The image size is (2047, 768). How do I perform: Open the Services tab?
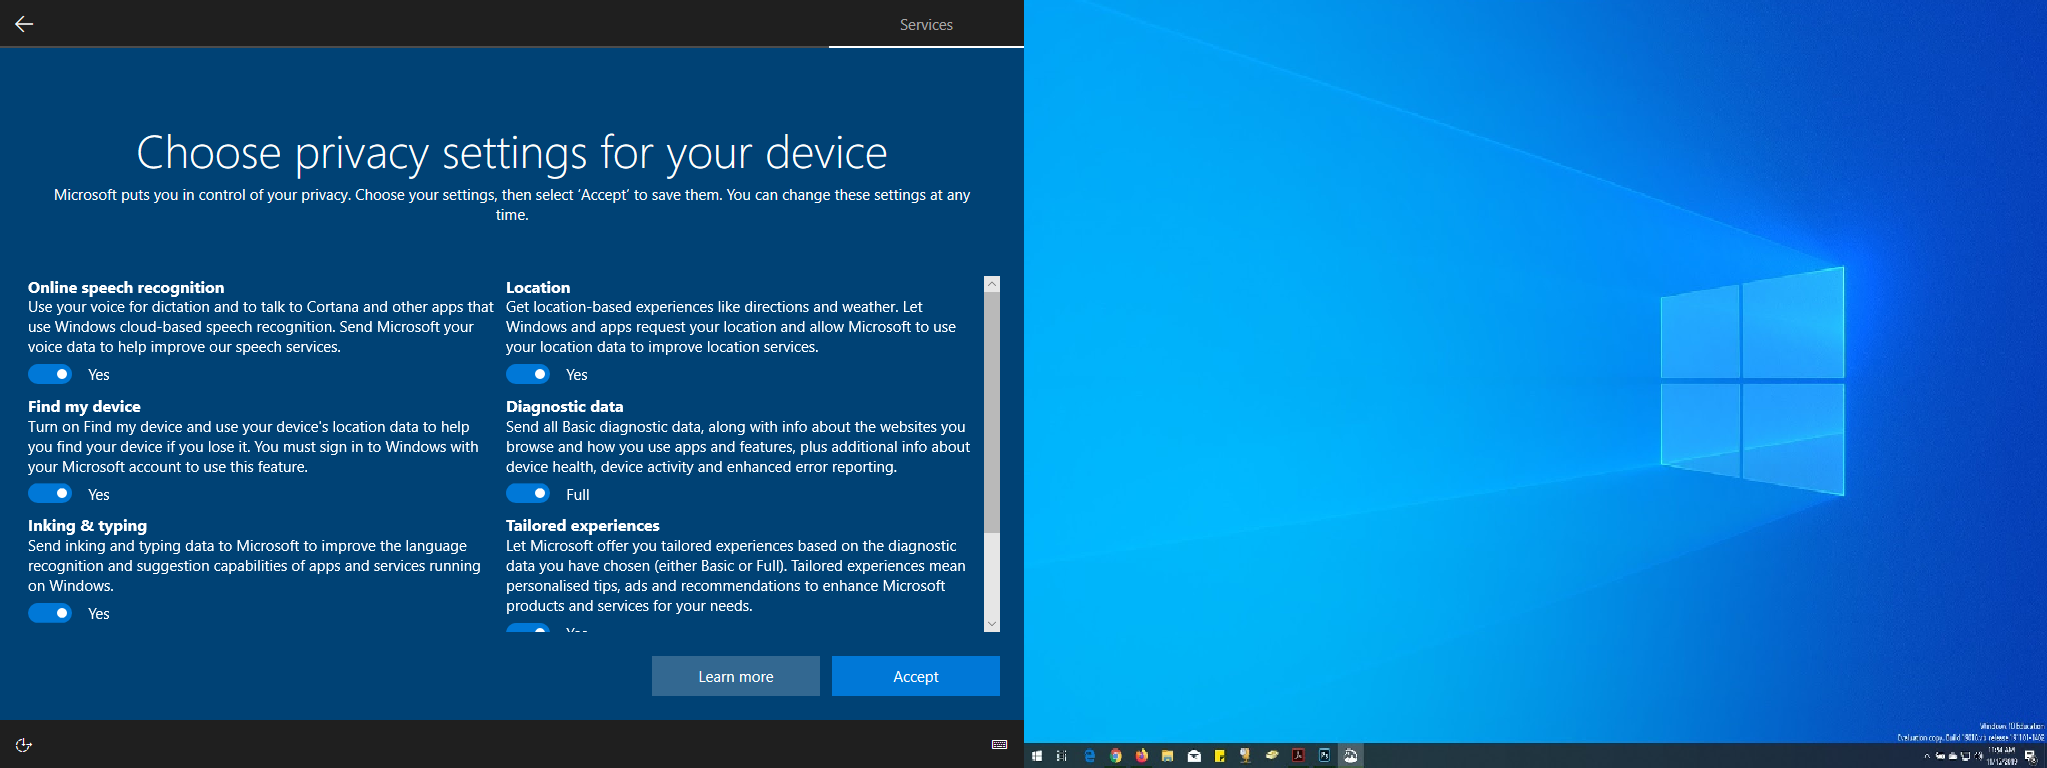tap(926, 24)
